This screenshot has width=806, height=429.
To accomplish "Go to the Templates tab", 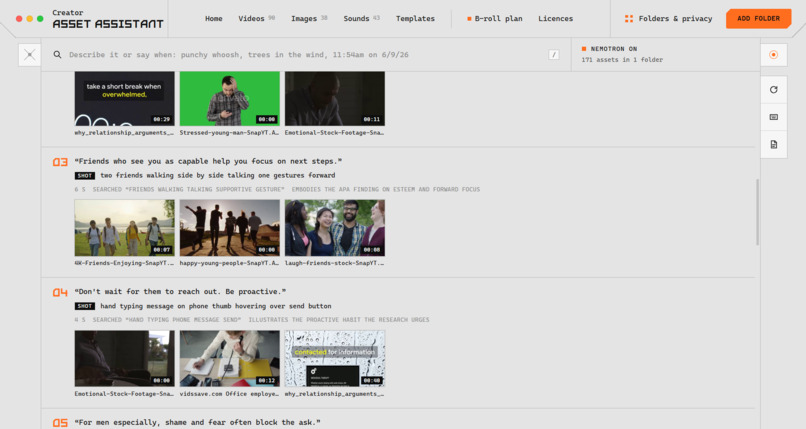I will click(x=415, y=18).
